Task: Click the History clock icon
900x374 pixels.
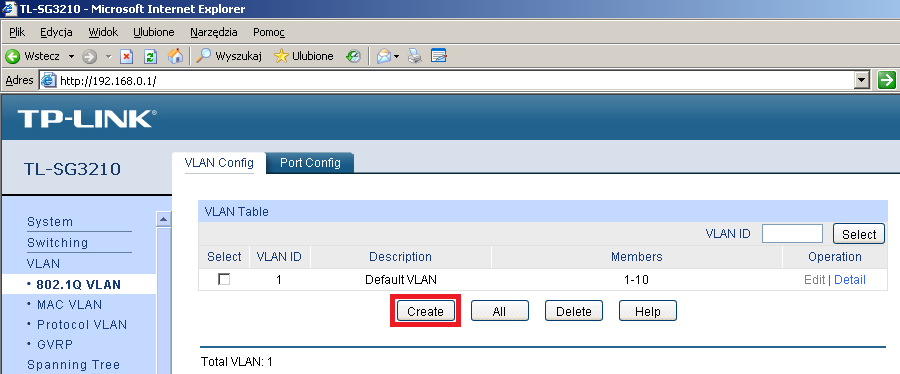Action: pyautogui.click(x=353, y=56)
